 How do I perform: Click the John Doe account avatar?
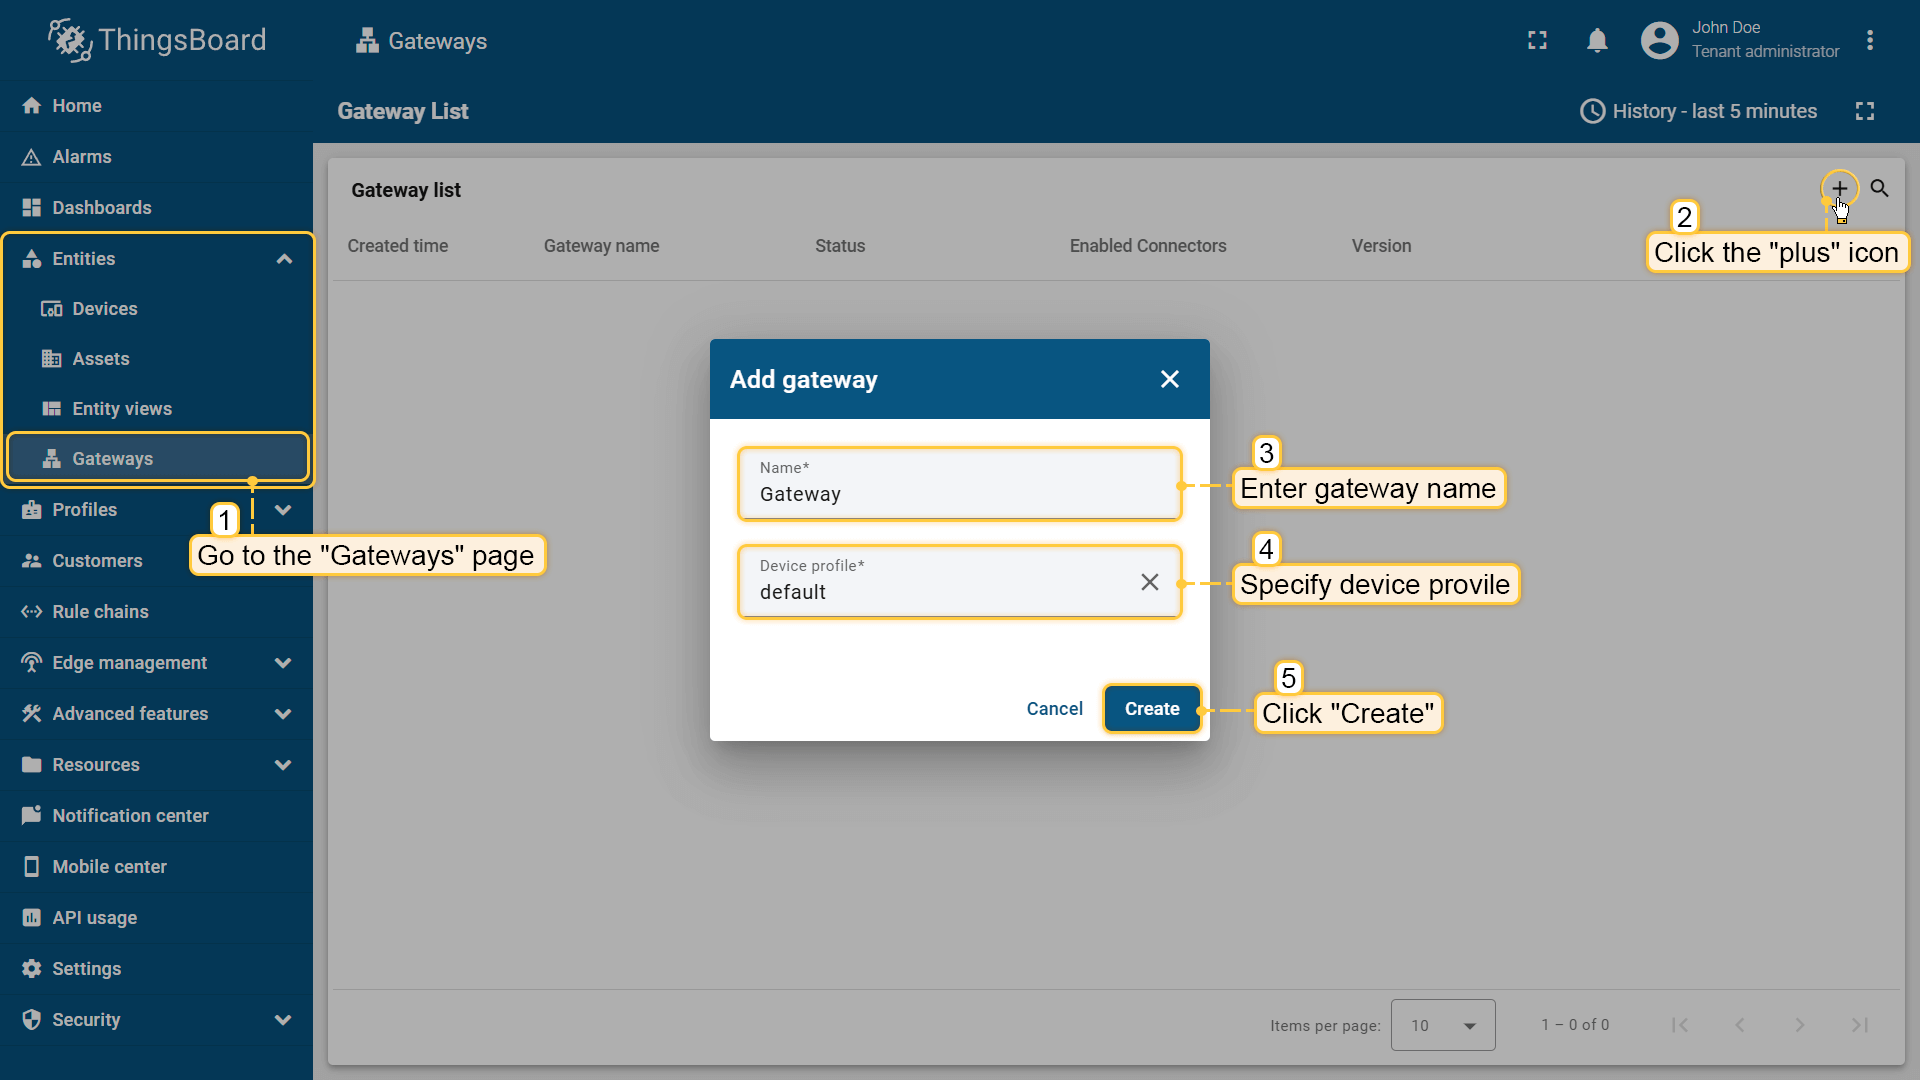pyautogui.click(x=1659, y=40)
